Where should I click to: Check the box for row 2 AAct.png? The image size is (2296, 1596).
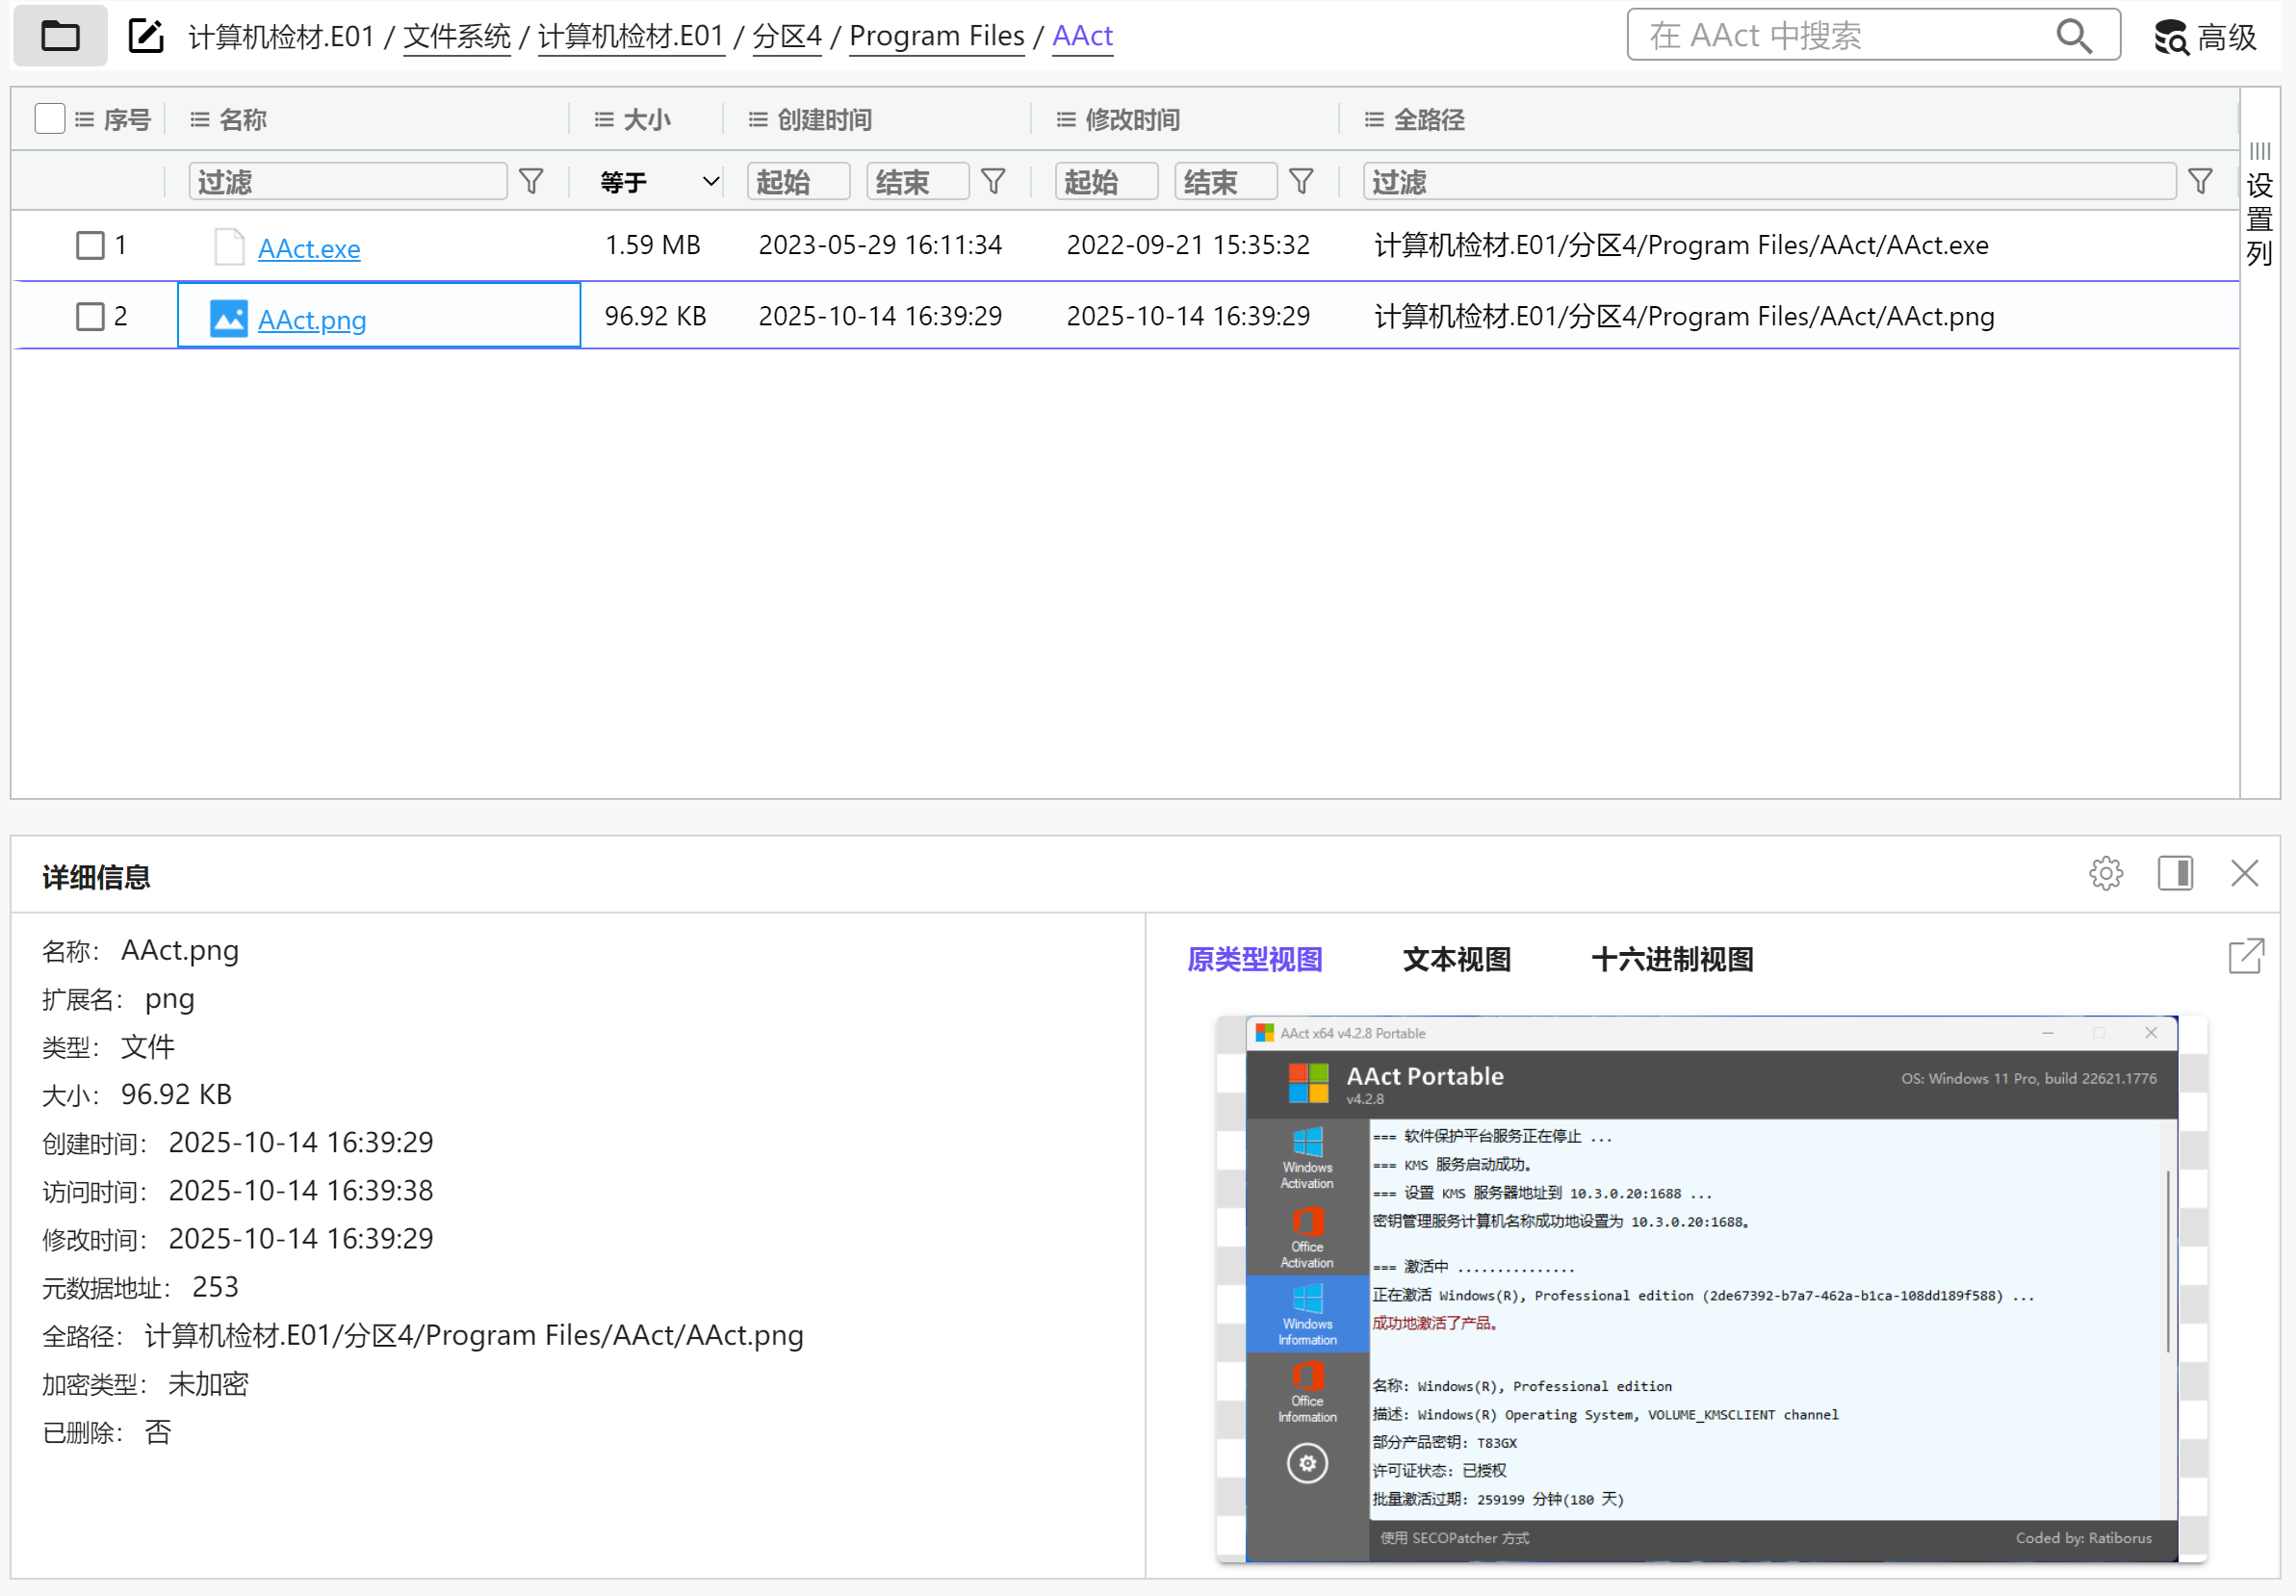pos(90,317)
